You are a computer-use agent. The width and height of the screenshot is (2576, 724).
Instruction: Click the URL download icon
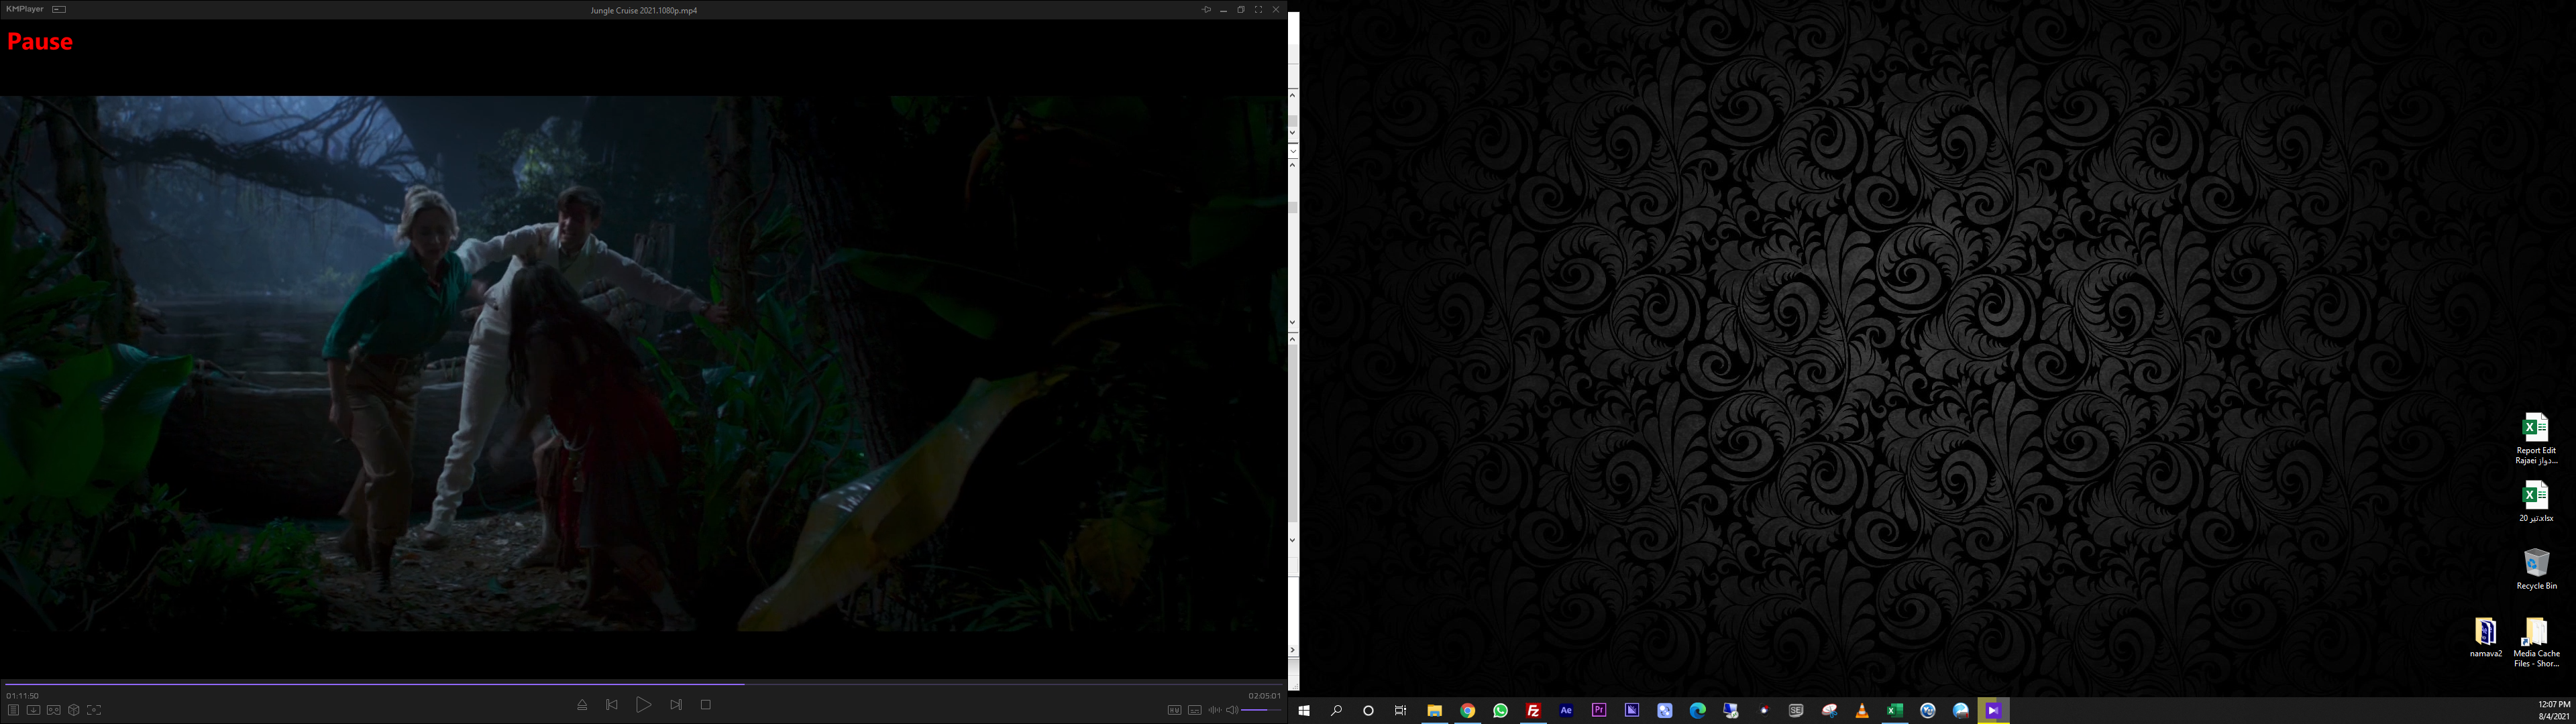pos(33,710)
